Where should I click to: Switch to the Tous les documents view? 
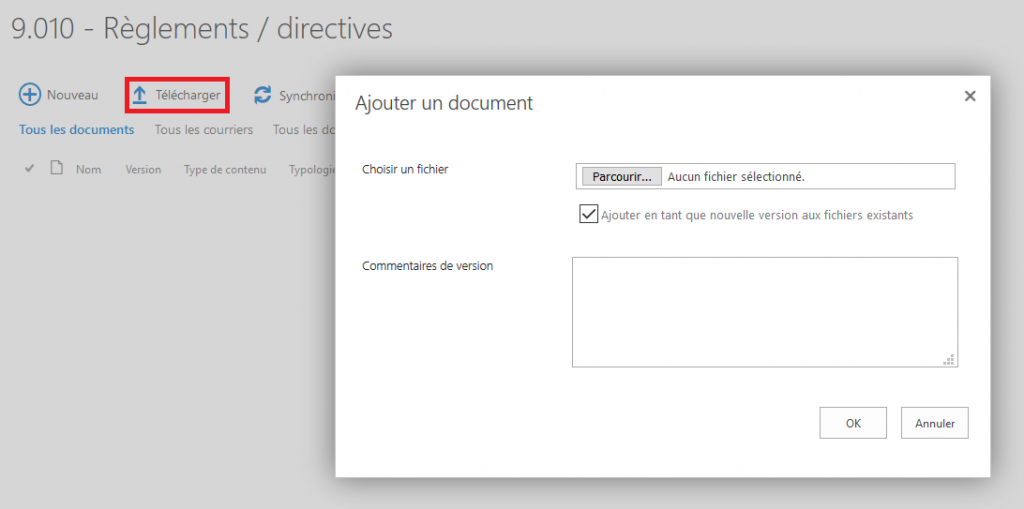pyautogui.click(x=77, y=130)
